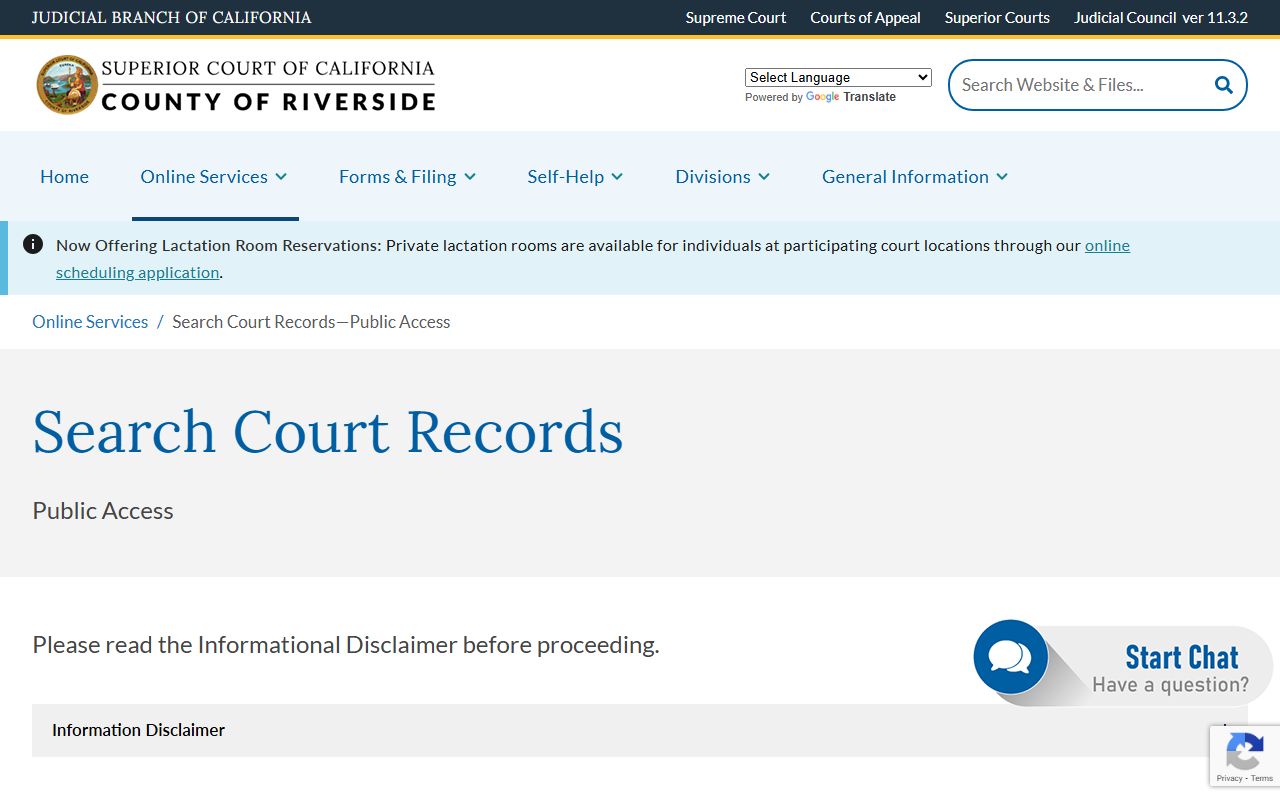This screenshot has width=1280, height=800.
Task: Expand the General Information menu
Action: 915,176
